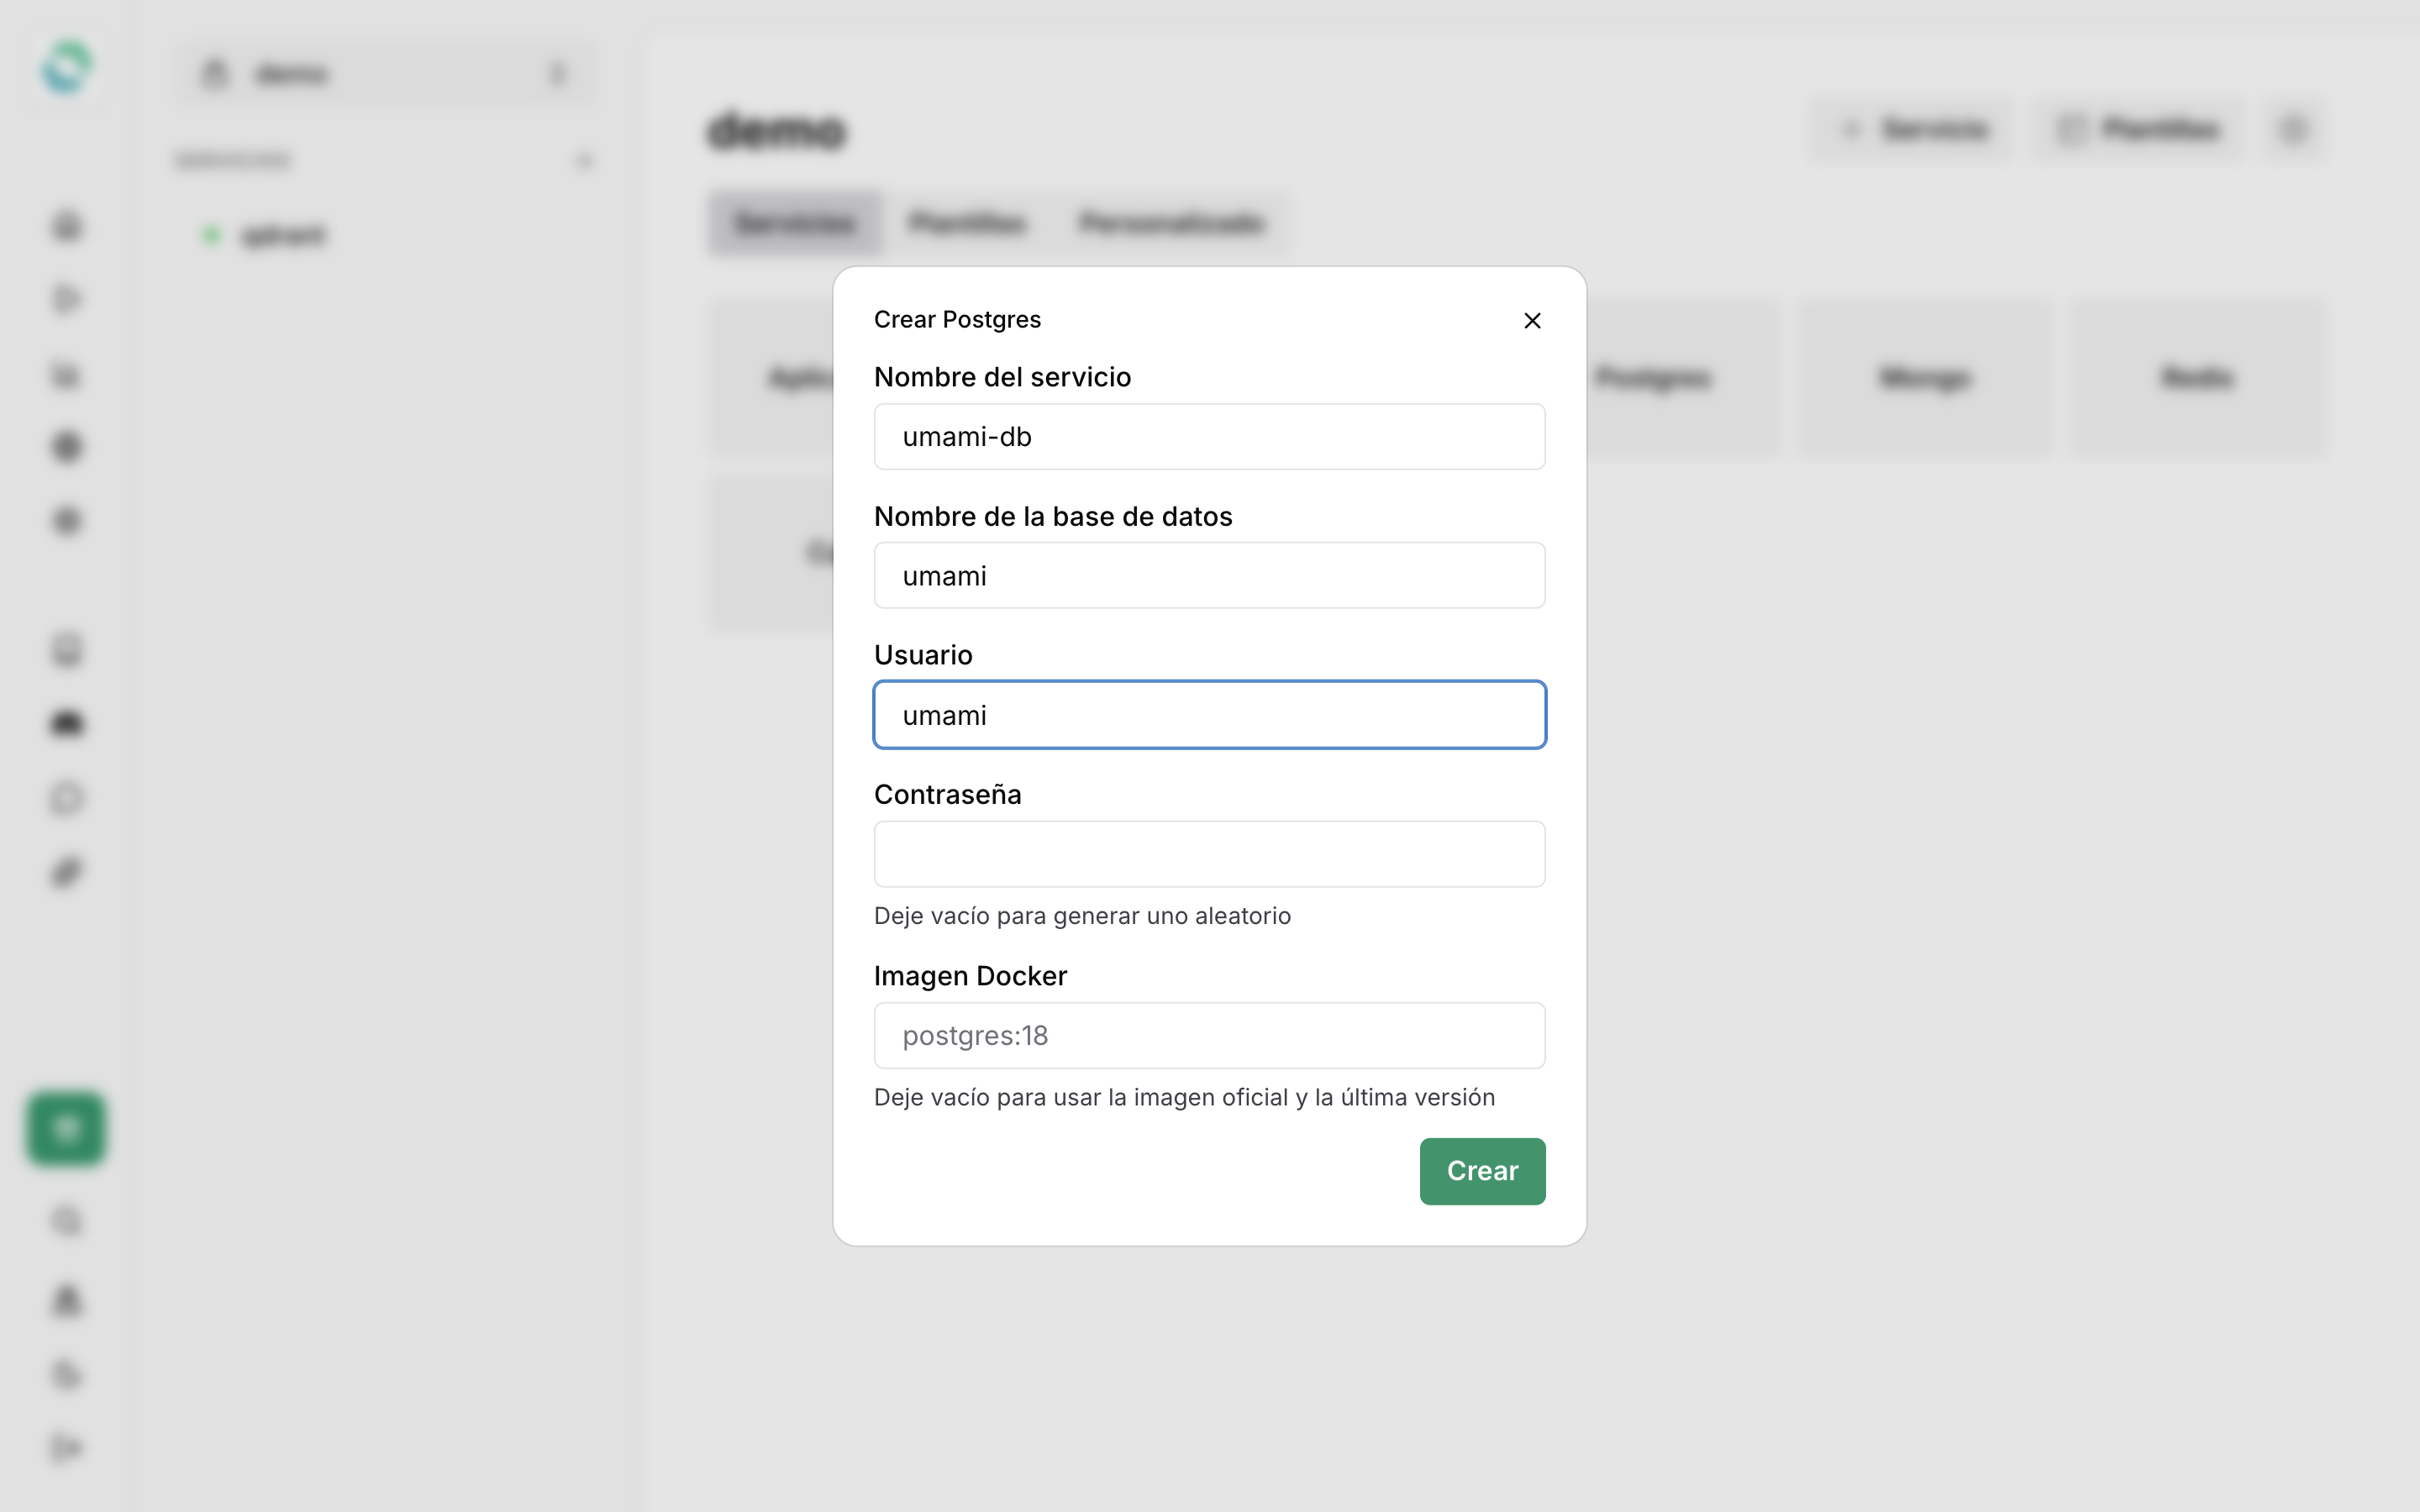This screenshot has height=1512, width=2420.
Task: Click the + Servicio button in header
Action: (x=1913, y=129)
